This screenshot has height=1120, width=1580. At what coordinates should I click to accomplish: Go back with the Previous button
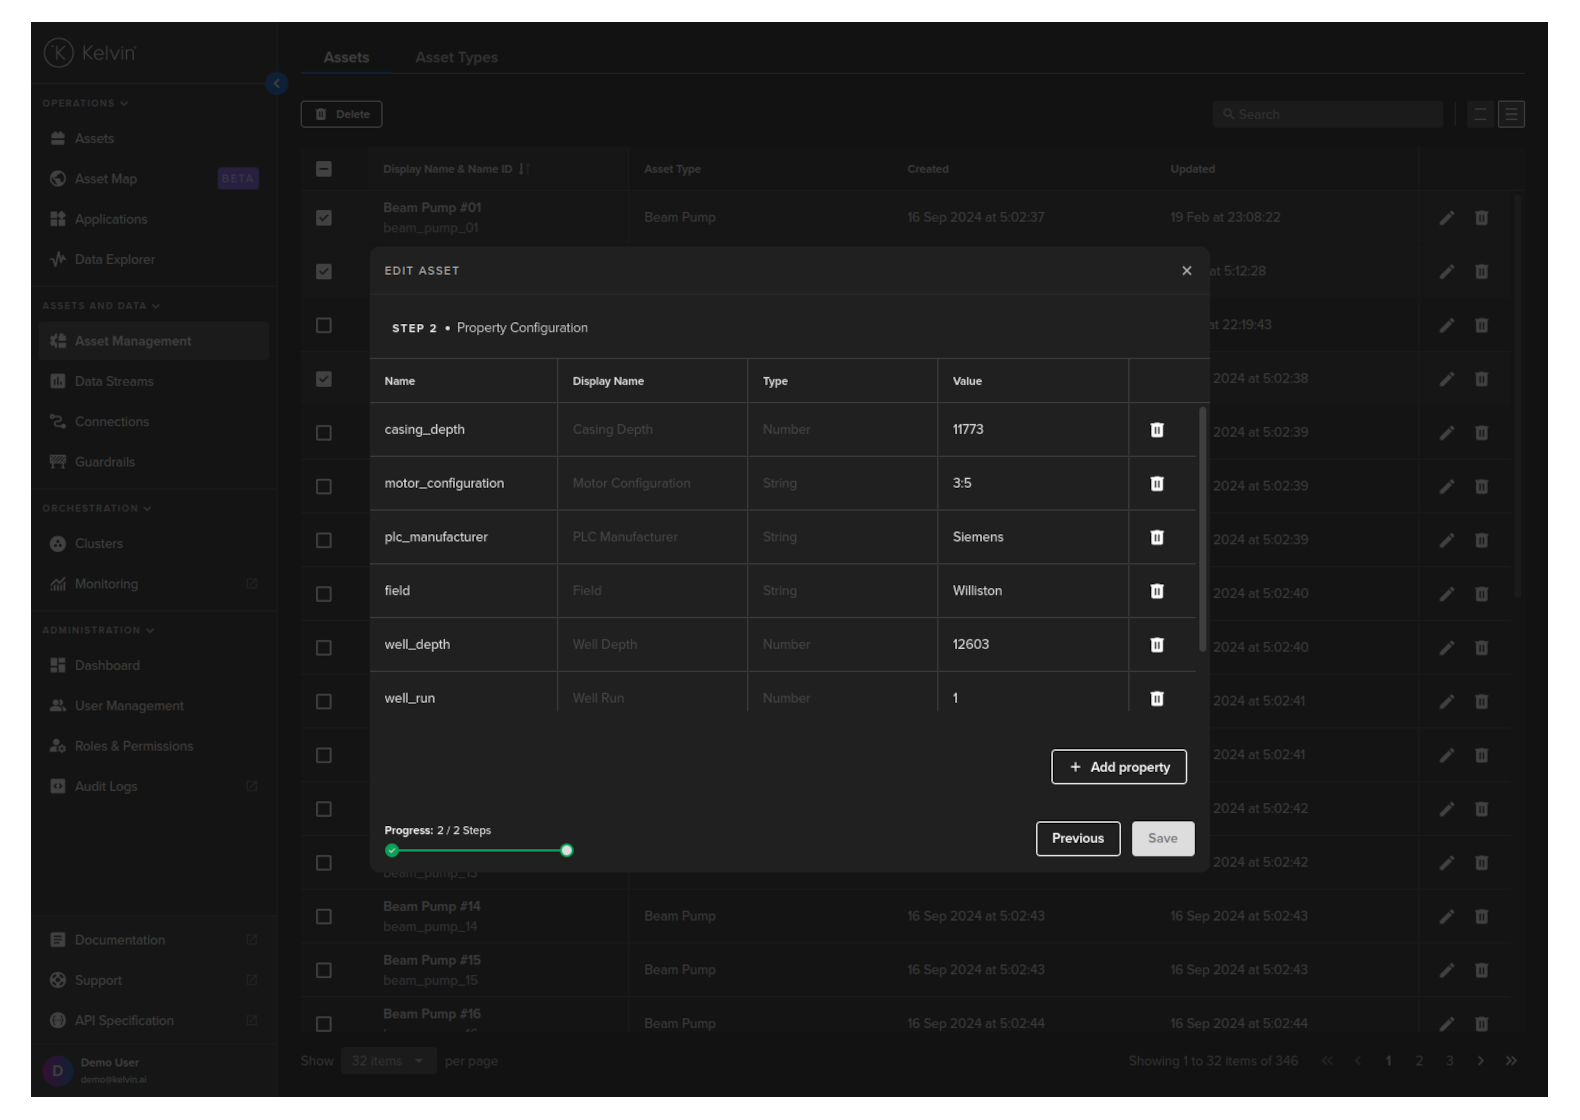coord(1077,839)
